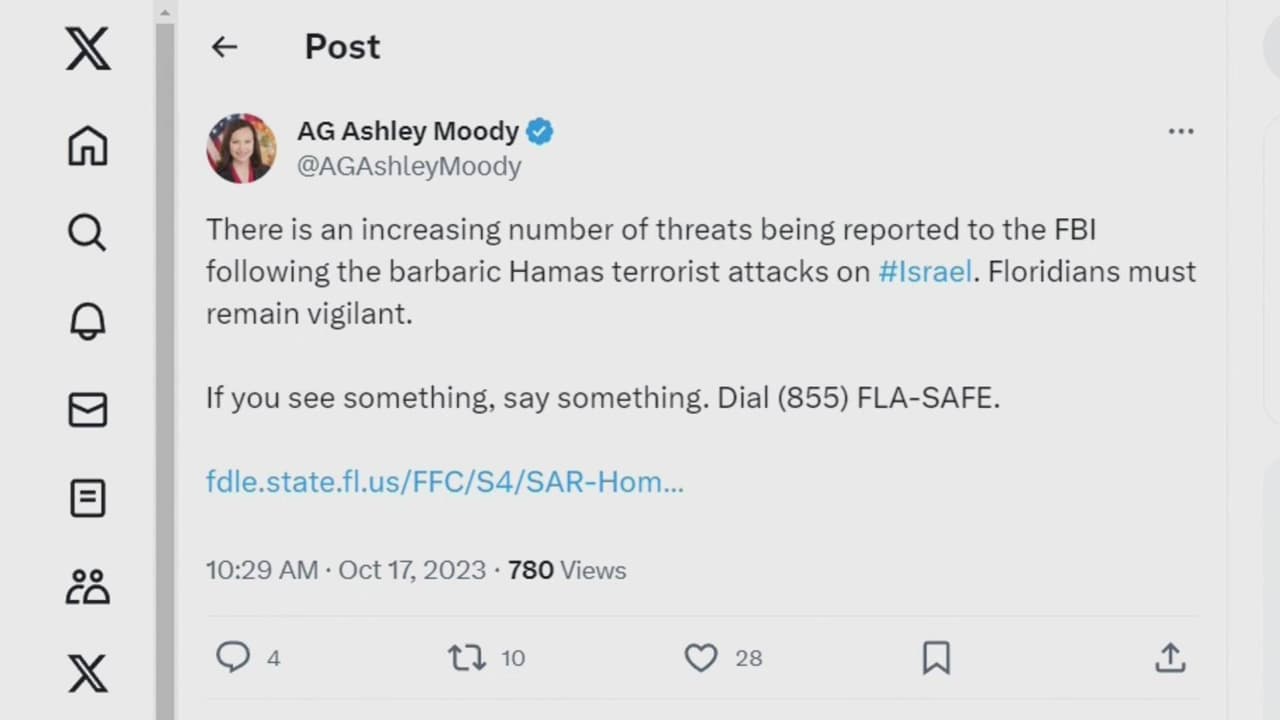Screen dimensions: 1280x720
Task: Bookmark this post
Action: pos(936,658)
